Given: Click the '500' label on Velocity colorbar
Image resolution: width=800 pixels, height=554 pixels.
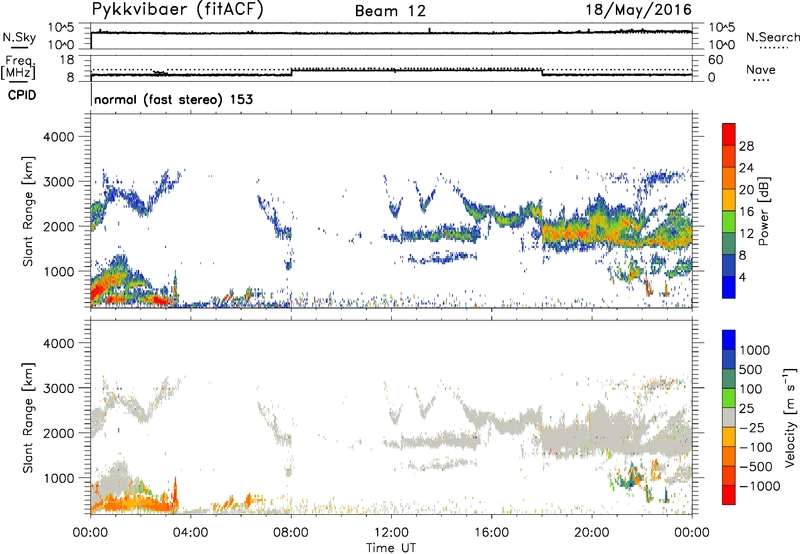Looking at the screenshot, I should pos(750,369).
